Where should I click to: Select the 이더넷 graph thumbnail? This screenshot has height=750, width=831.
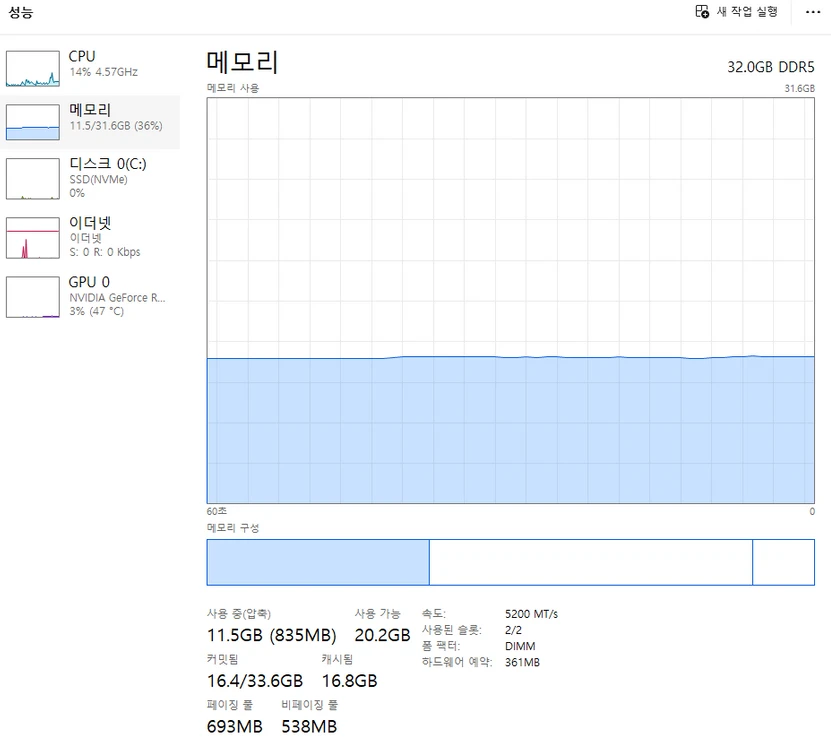click(33, 237)
